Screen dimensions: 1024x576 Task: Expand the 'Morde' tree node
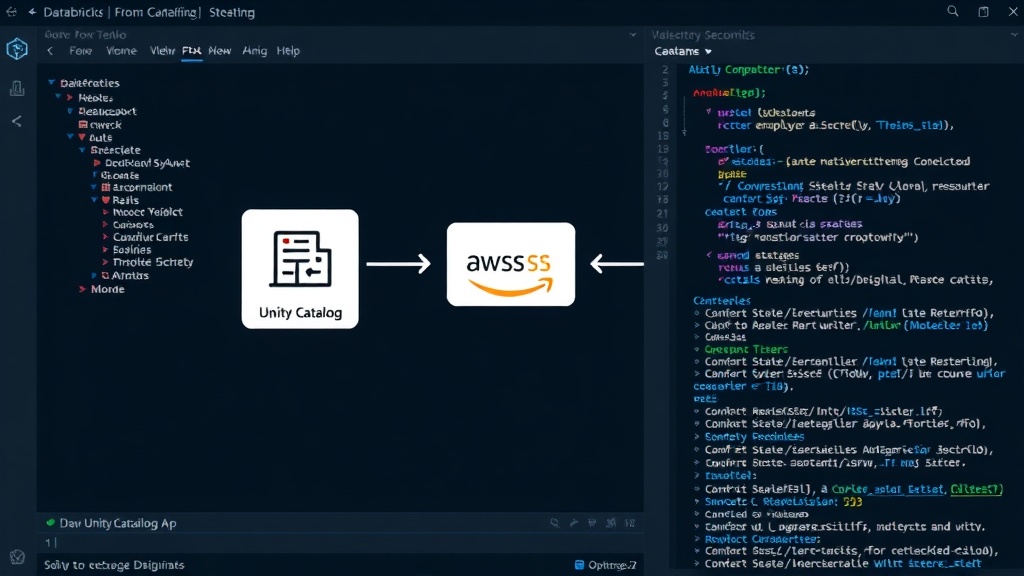[x=82, y=289]
